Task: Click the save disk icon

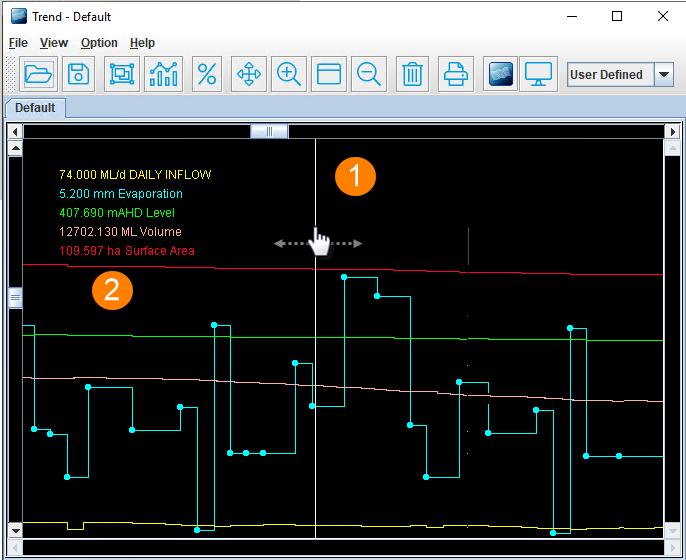Action: click(79, 74)
